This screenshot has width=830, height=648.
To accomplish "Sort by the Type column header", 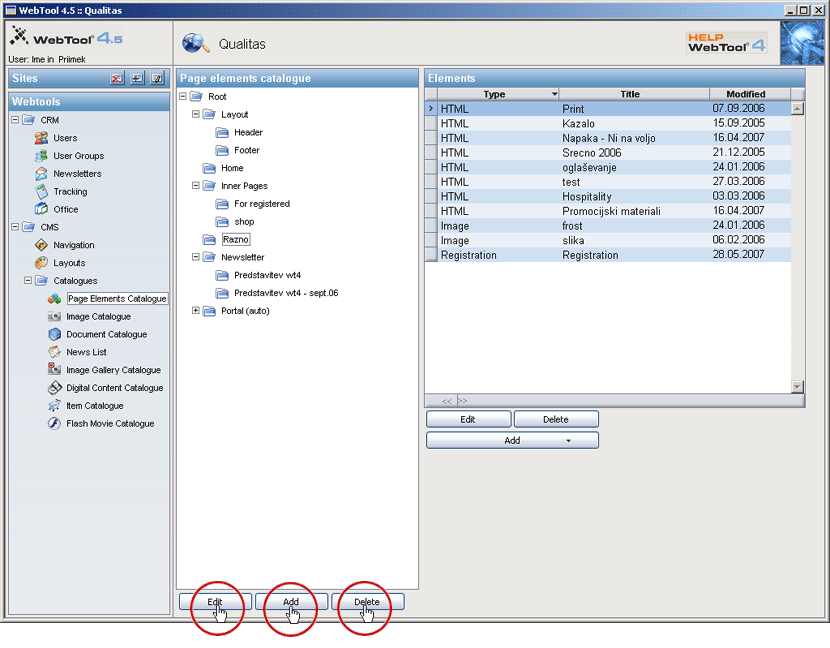I will tap(495, 94).
